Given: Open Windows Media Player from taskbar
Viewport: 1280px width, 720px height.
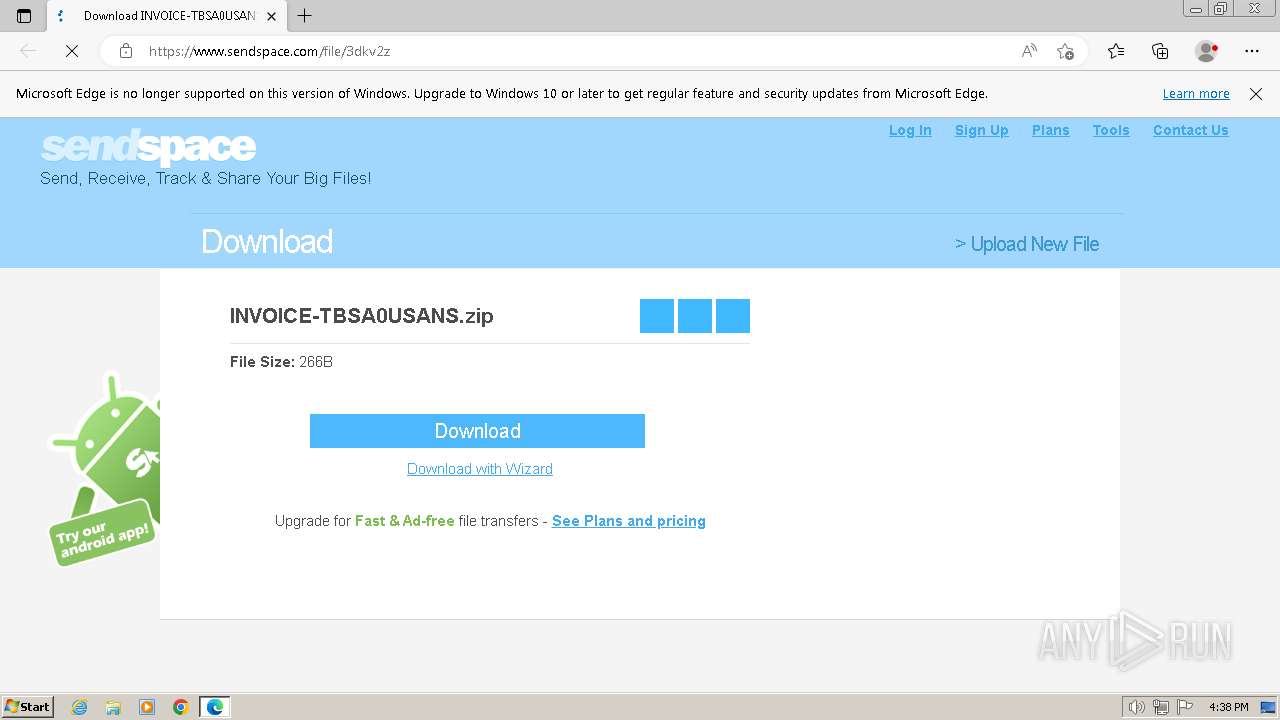Looking at the screenshot, I should 147,707.
